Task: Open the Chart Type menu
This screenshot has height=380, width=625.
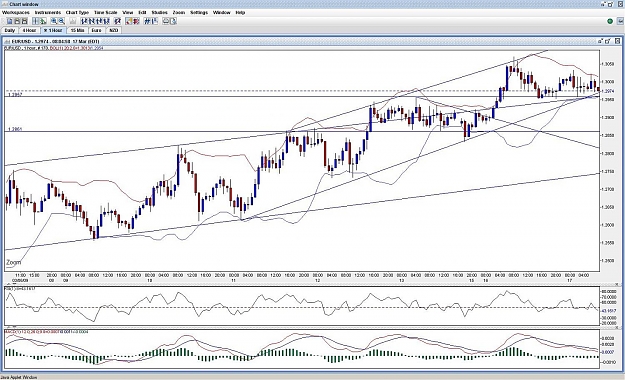Action: click(x=77, y=12)
